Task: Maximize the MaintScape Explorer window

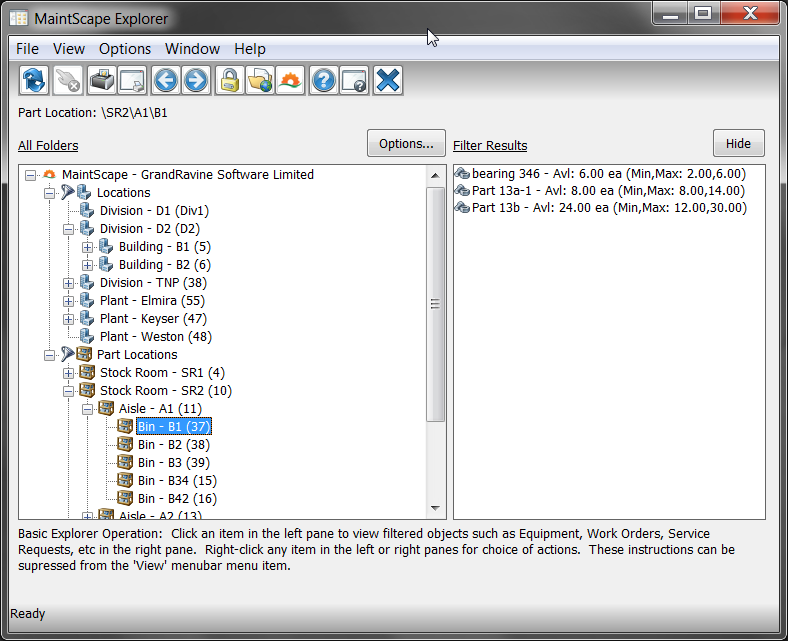Action: pyautogui.click(x=703, y=13)
